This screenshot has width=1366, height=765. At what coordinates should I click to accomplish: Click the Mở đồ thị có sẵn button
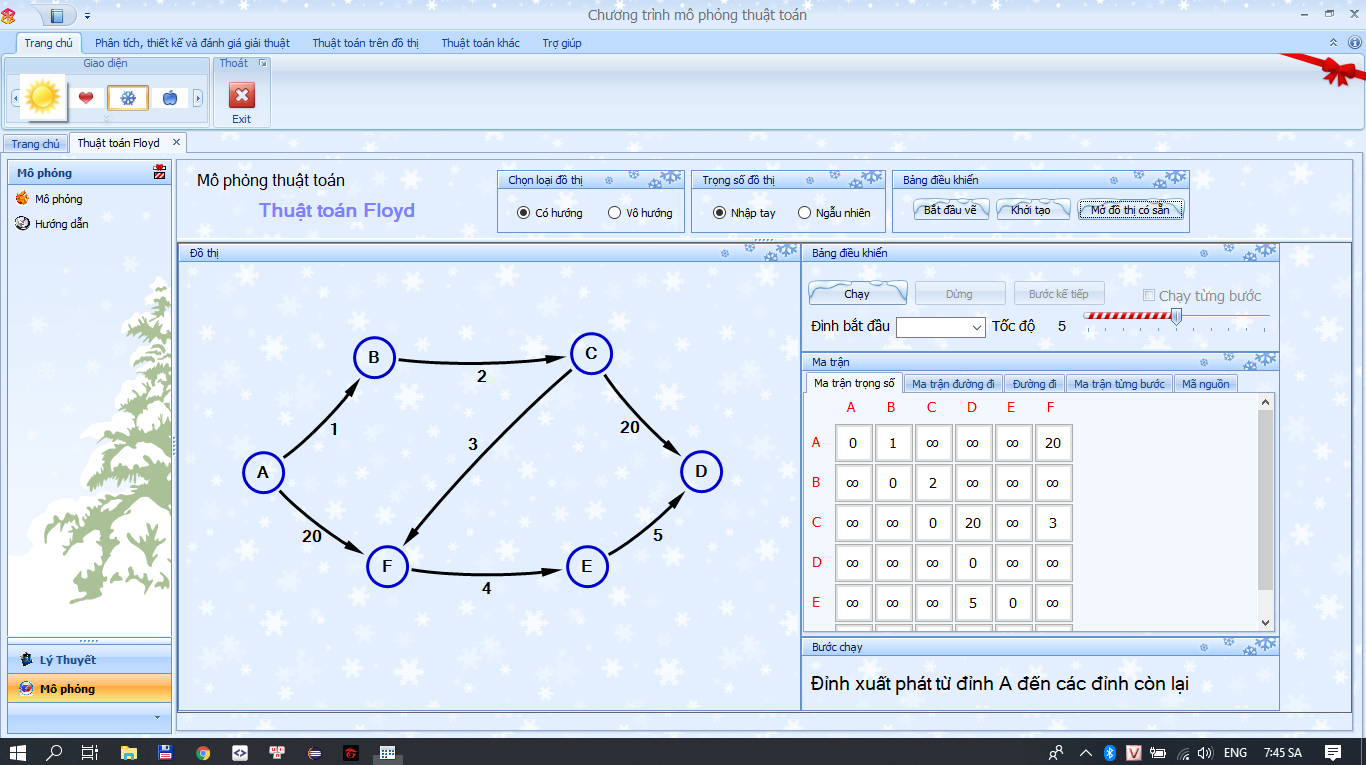1129,210
